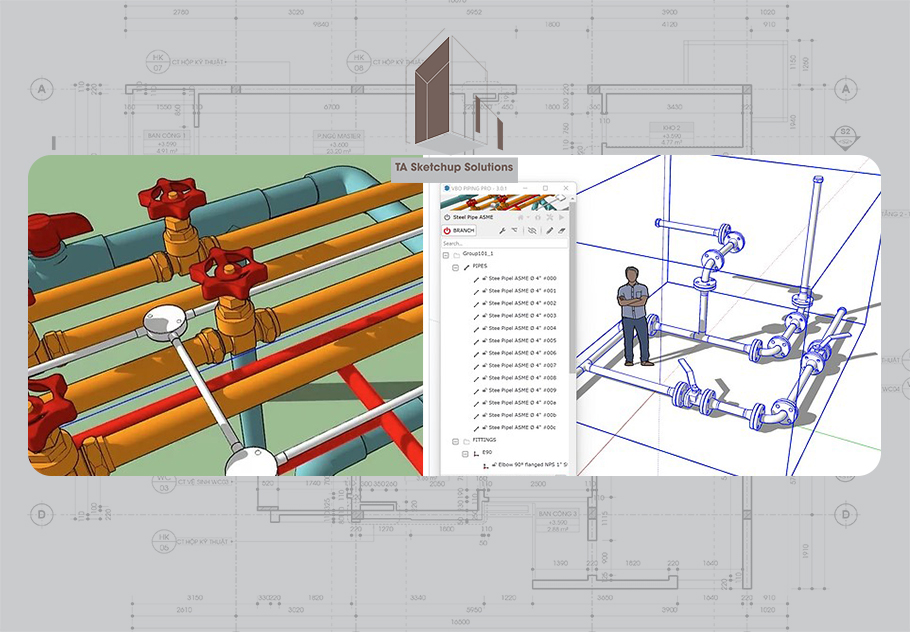Image resolution: width=910 pixels, height=632 pixels.
Task: Click the pipe icon of row #004
Action: (x=476, y=328)
